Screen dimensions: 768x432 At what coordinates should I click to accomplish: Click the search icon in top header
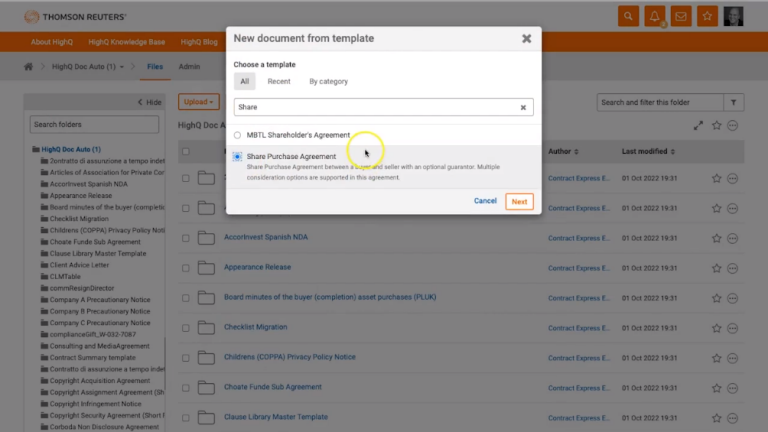(628, 17)
